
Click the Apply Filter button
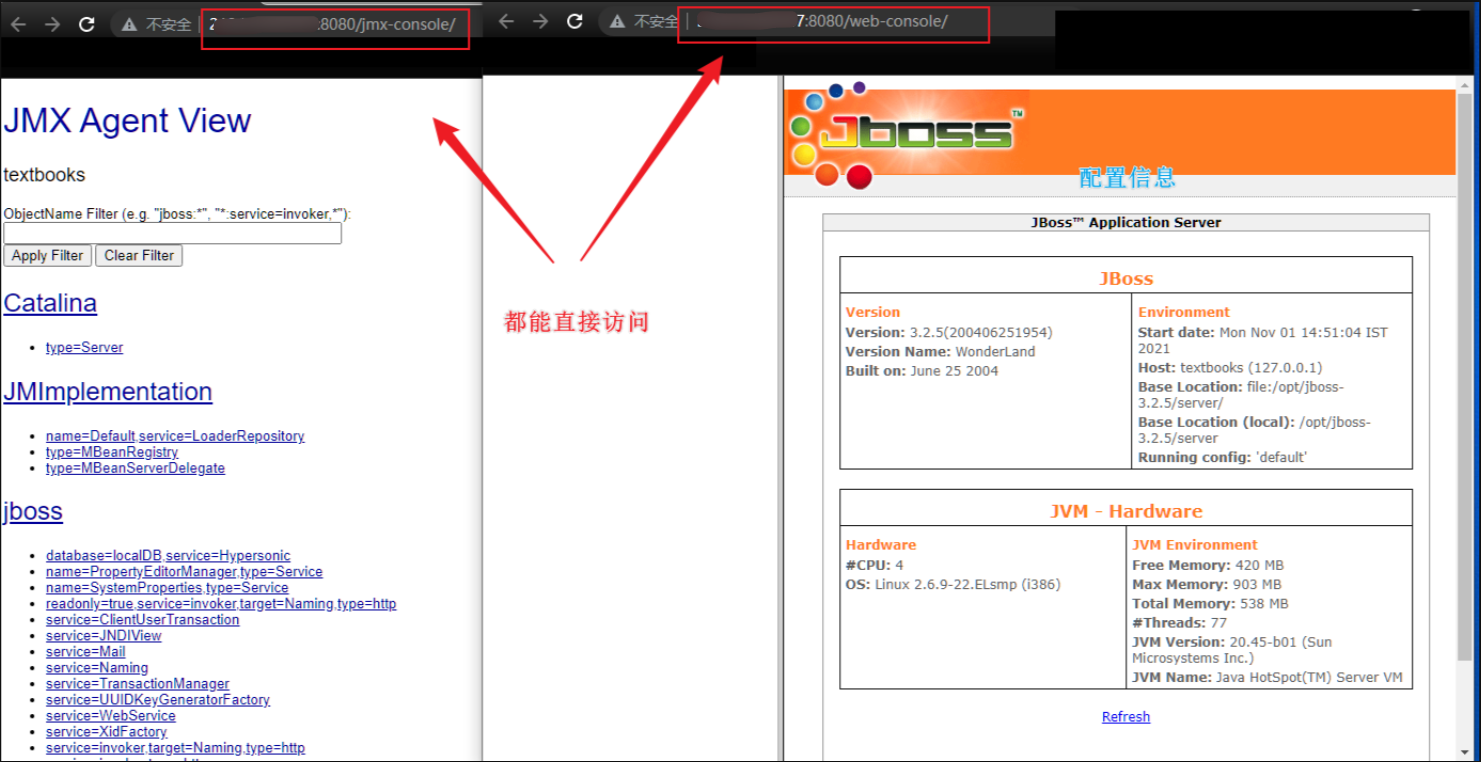coord(47,255)
